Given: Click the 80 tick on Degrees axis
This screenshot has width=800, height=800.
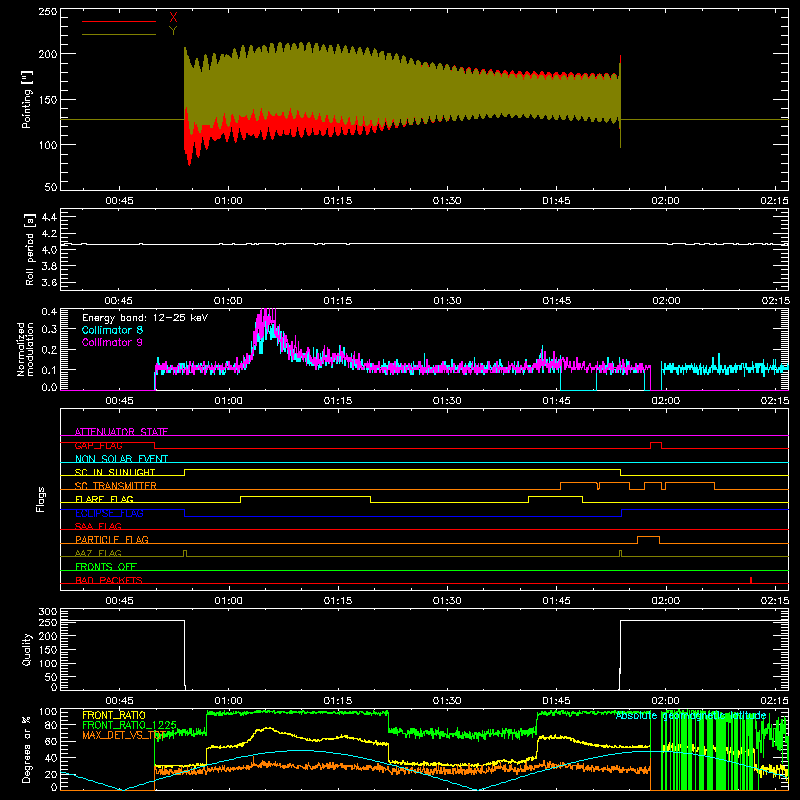Looking at the screenshot, I should click(x=51, y=725).
